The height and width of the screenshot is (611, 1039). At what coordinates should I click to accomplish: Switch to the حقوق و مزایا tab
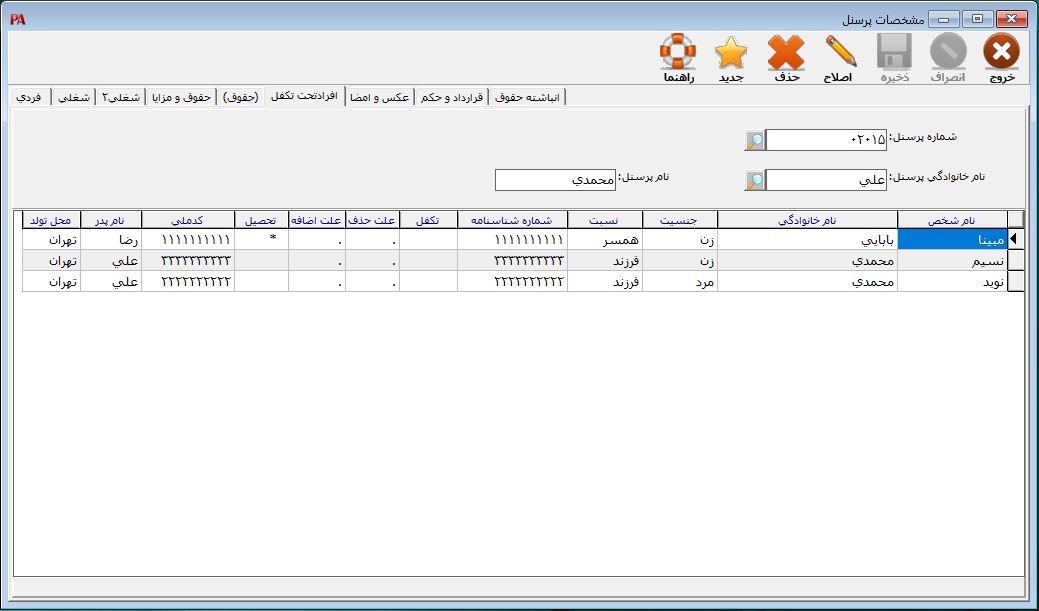pos(181,97)
